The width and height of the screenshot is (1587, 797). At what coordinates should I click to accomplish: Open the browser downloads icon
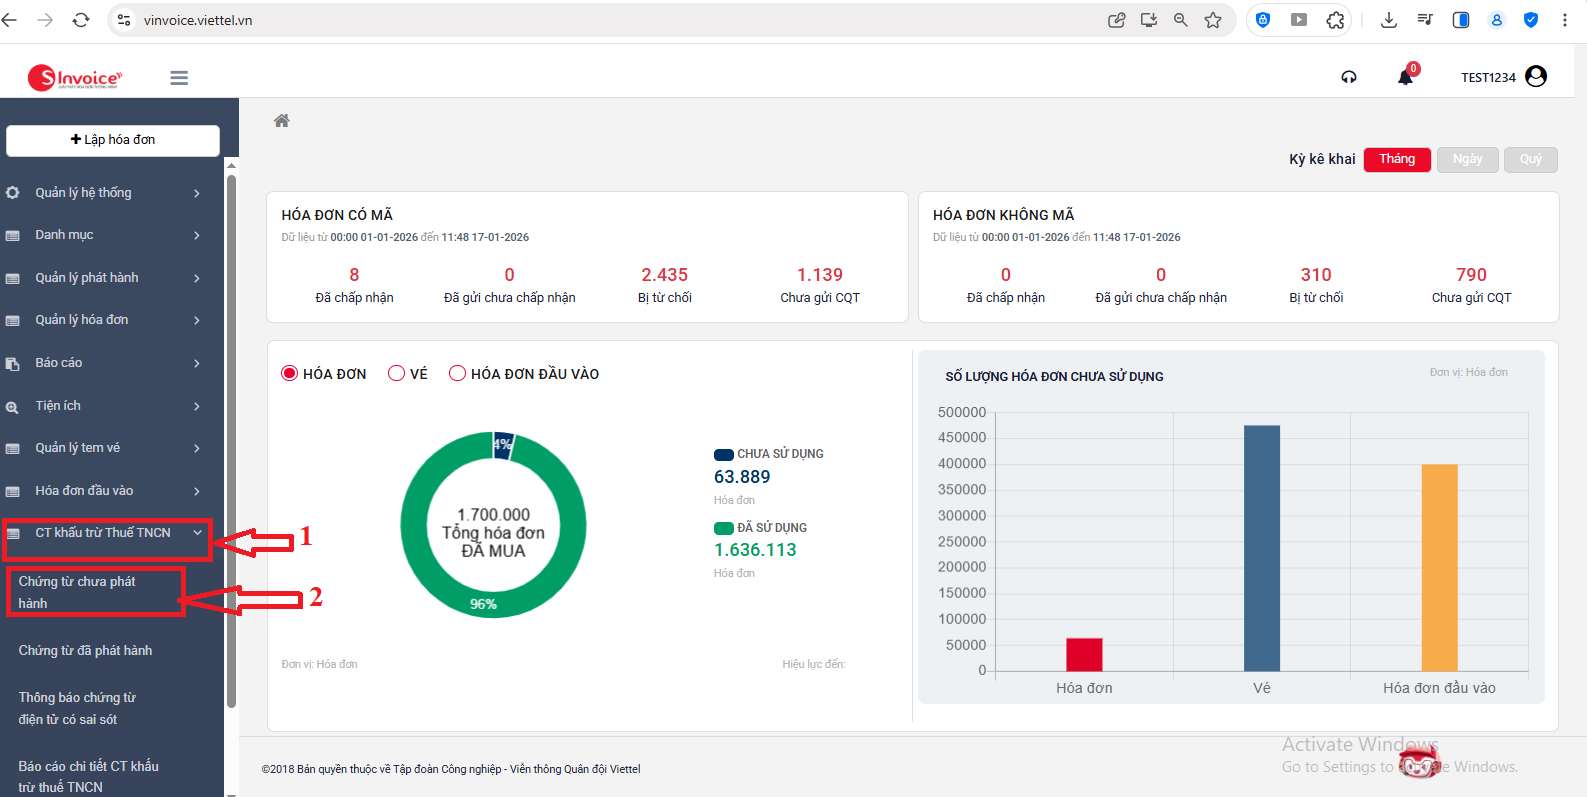1389,20
